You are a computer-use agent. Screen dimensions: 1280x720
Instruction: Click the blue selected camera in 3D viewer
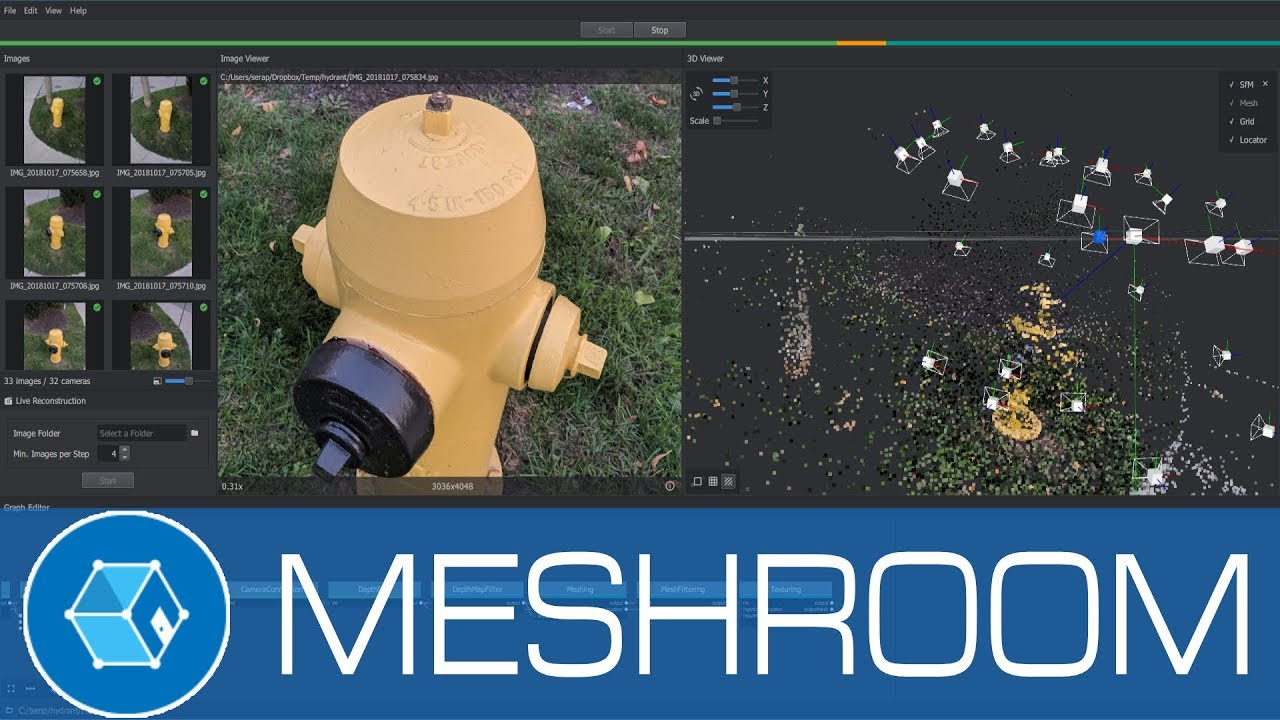point(1098,238)
